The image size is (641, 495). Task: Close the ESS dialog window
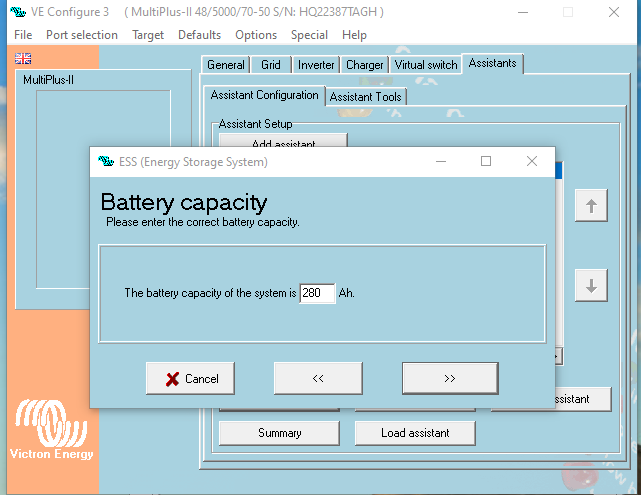coord(531,161)
